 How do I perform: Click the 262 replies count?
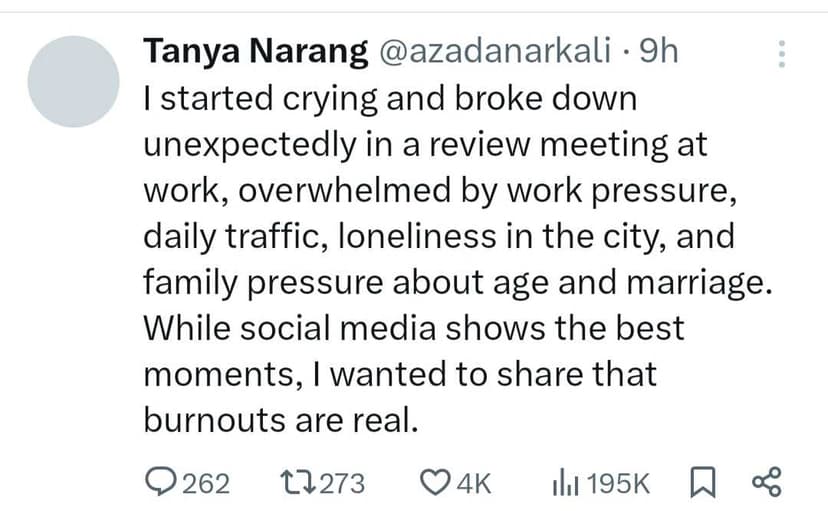pyautogui.click(x=207, y=484)
